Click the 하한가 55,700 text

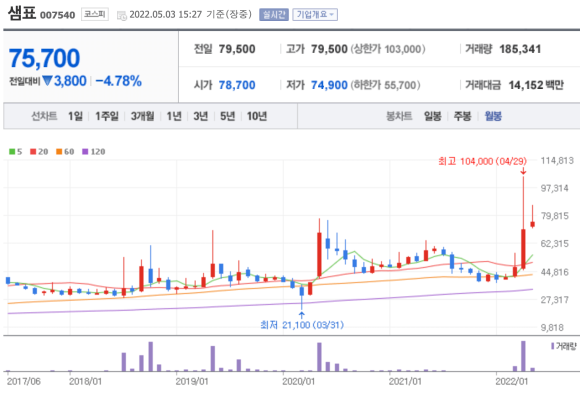pos(385,85)
